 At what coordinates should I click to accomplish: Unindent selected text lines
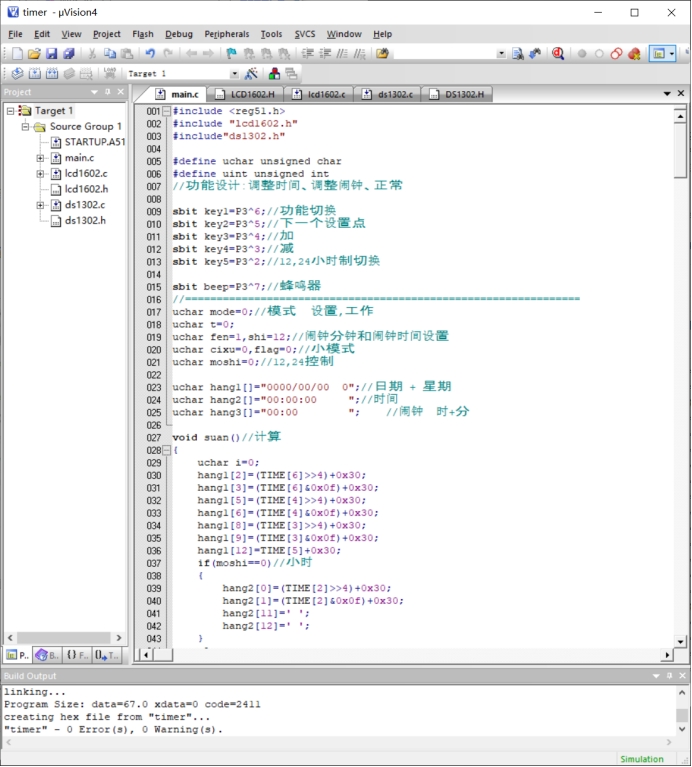tap(325, 53)
